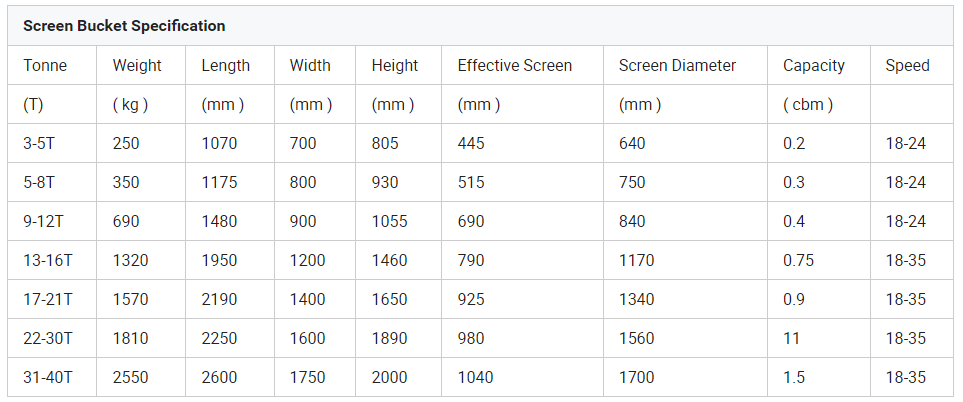Click the 3-5T row label

(42, 143)
